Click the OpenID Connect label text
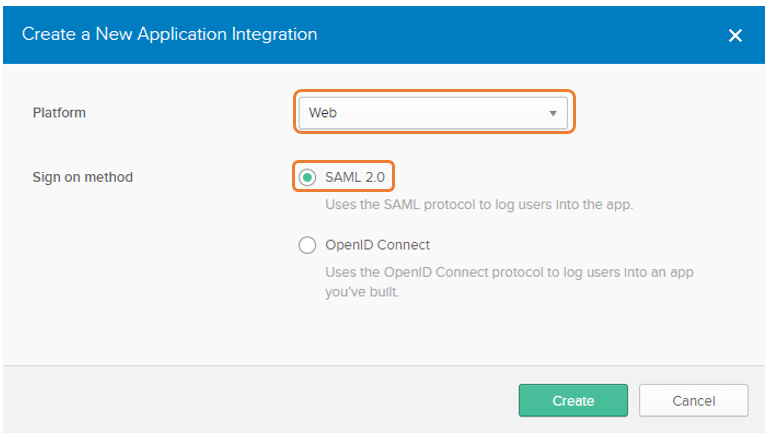 tap(378, 245)
